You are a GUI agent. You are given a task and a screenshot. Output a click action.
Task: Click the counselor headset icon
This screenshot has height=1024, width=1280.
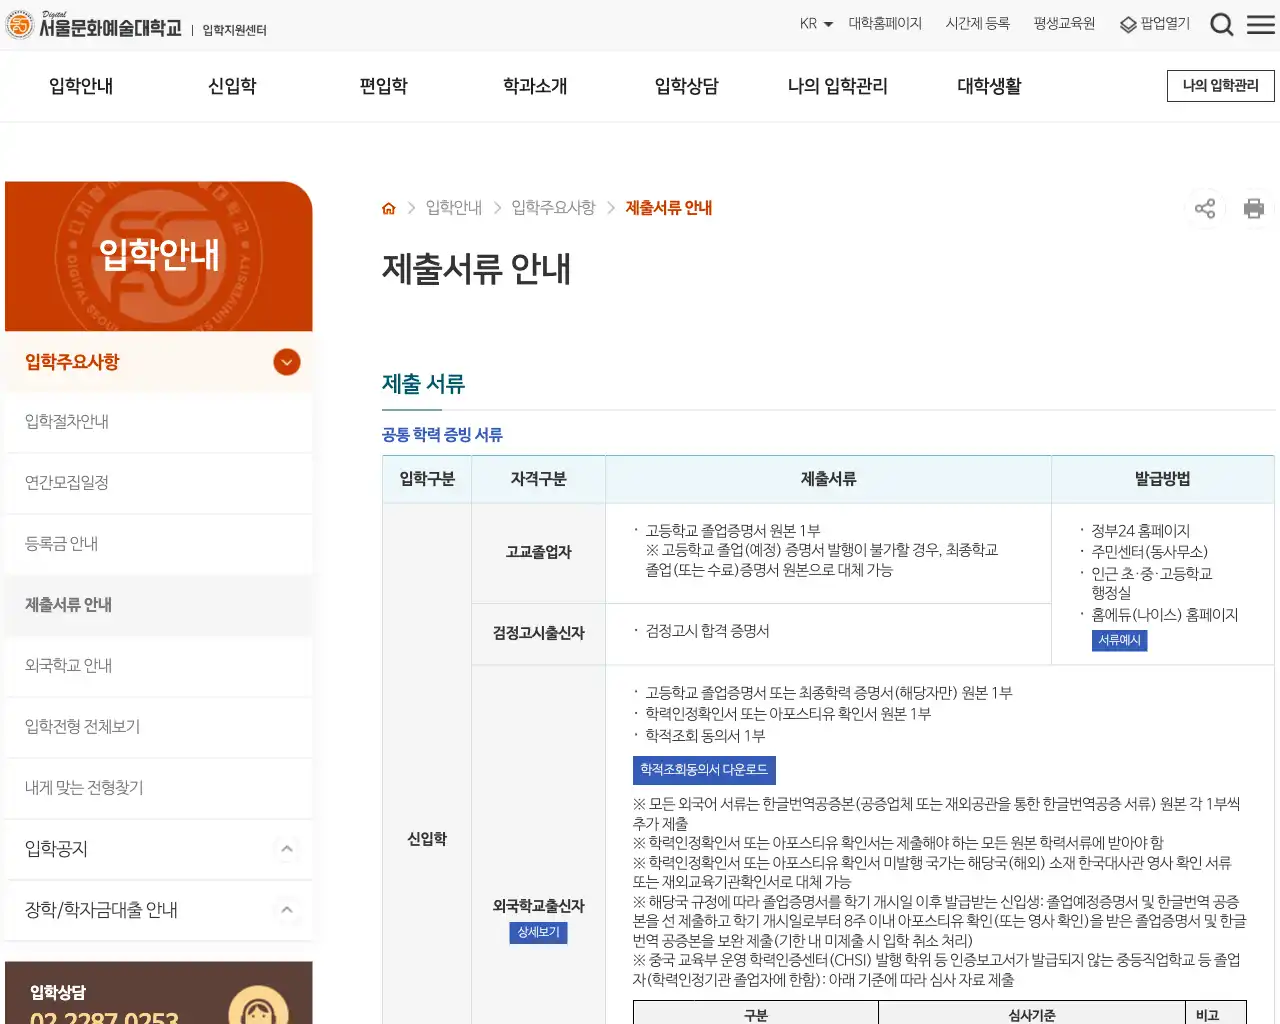pos(258,1005)
